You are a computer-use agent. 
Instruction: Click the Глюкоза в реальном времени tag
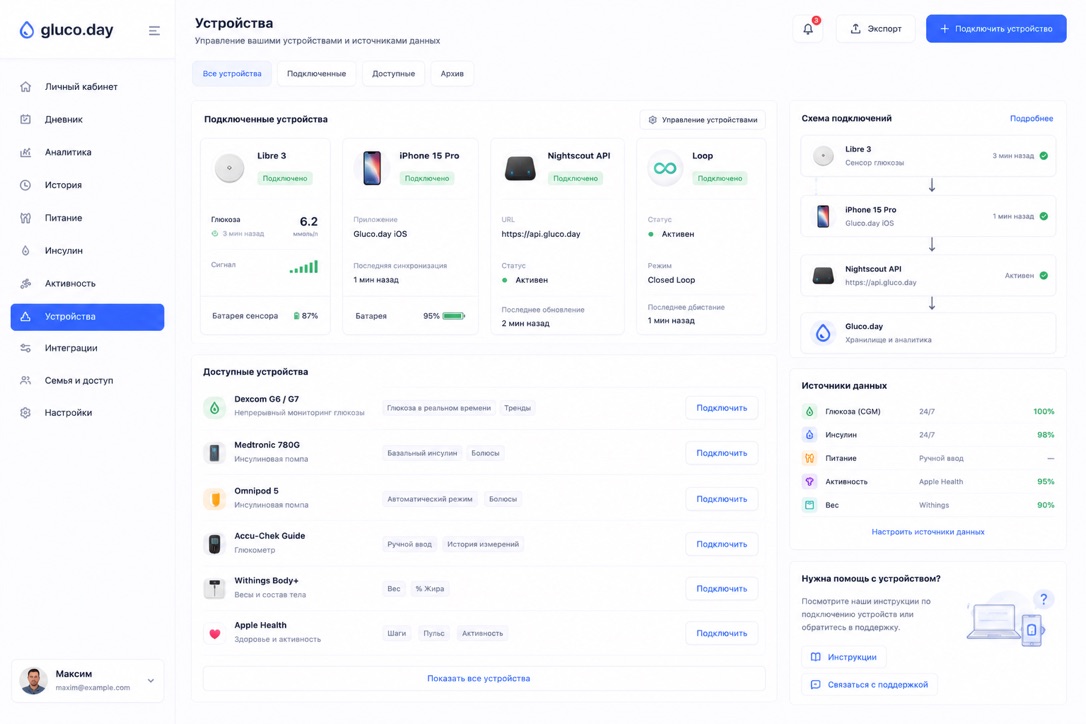coord(438,408)
